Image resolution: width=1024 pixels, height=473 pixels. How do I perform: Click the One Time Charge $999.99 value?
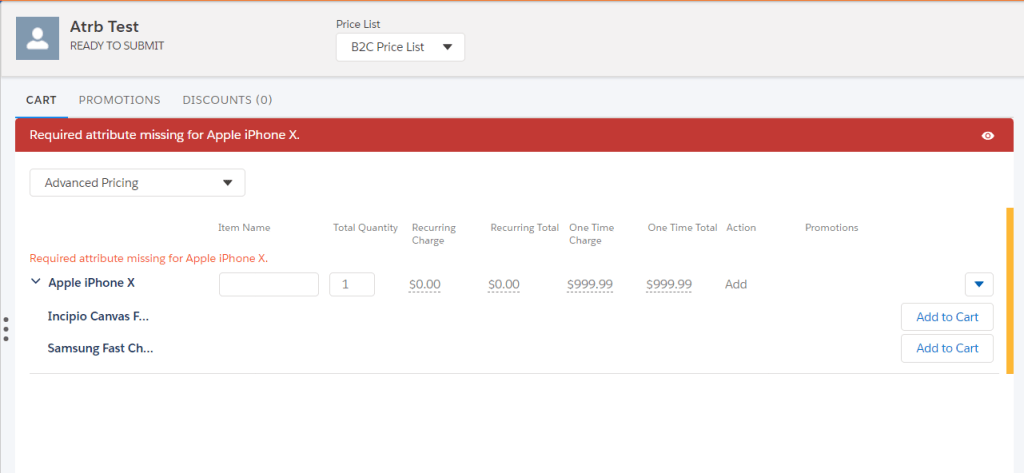pyautogui.click(x=589, y=285)
